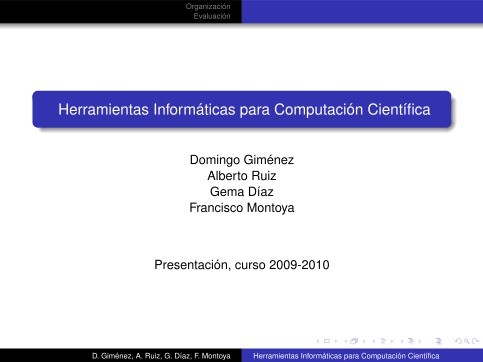Viewport: 483px width, 362px height.
Task: Click the go-forward curved arrow icon
Action: (x=475, y=341)
